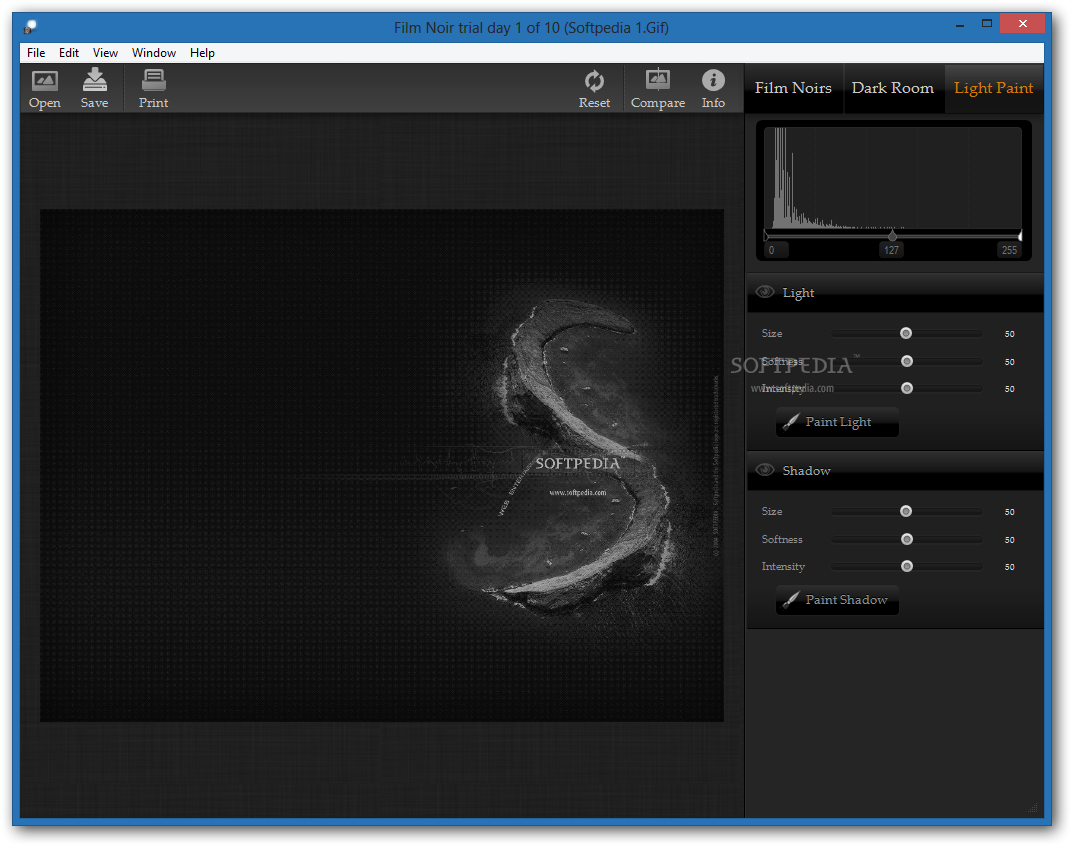Open the File menu
Viewport: 1072px width, 846px height.
36,53
